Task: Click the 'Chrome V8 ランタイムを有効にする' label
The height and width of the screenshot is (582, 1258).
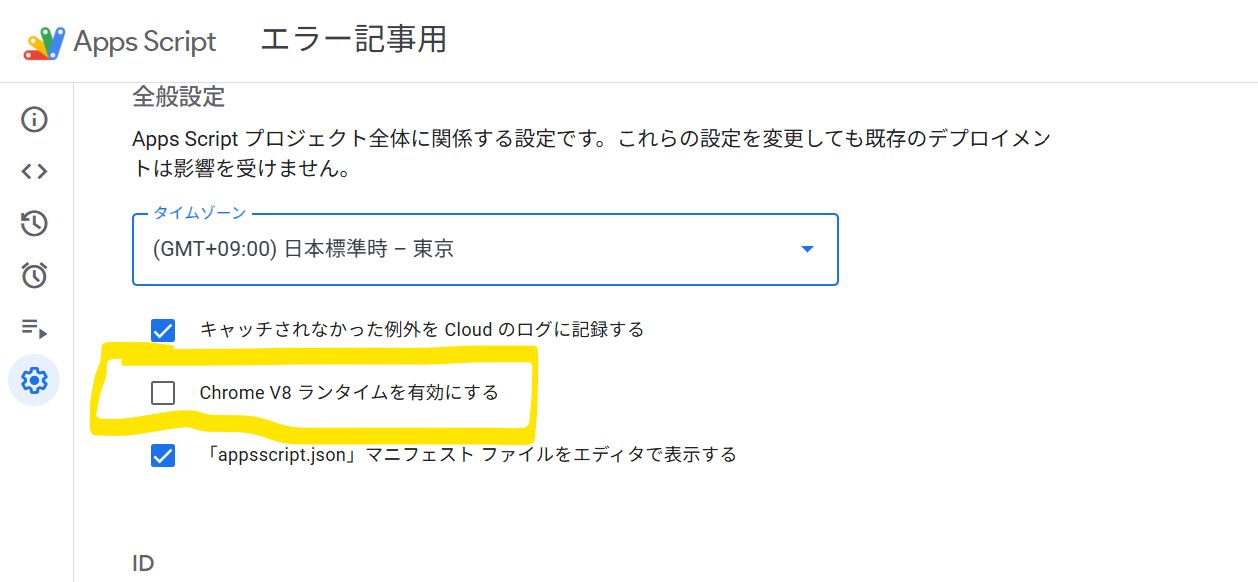Action: tap(349, 393)
